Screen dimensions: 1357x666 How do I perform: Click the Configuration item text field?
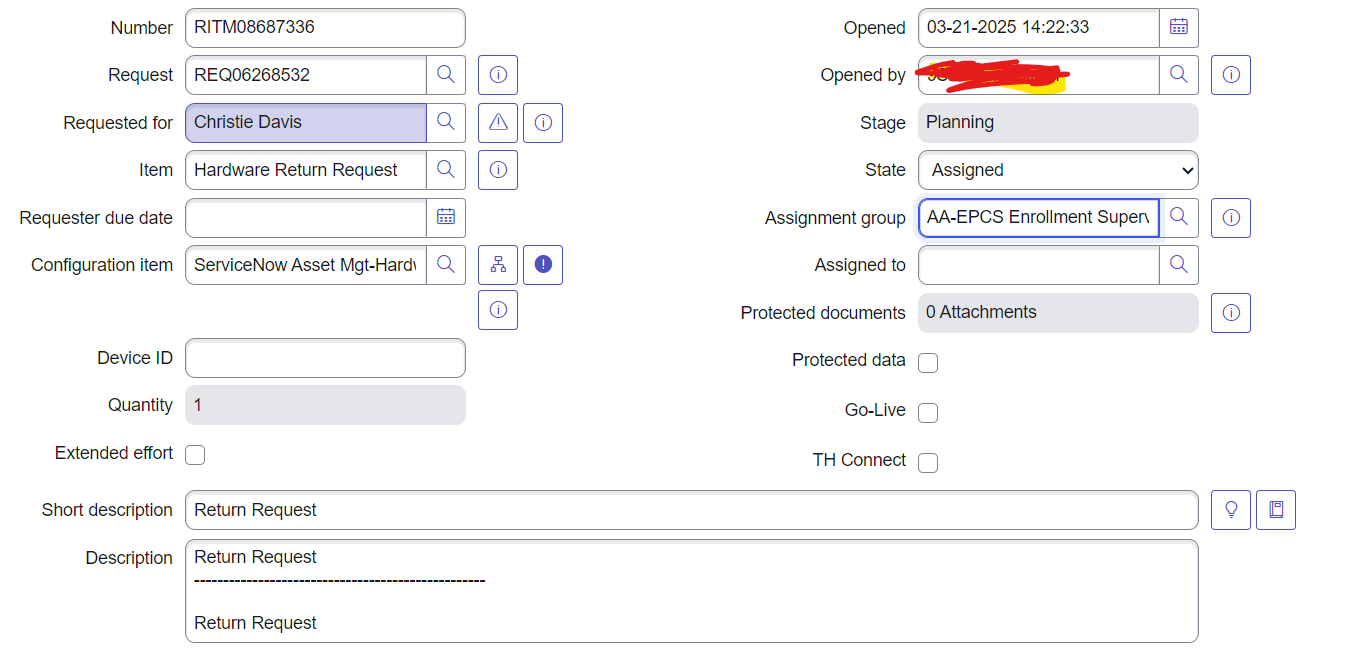pyautogui.click(x=306, y=265)
